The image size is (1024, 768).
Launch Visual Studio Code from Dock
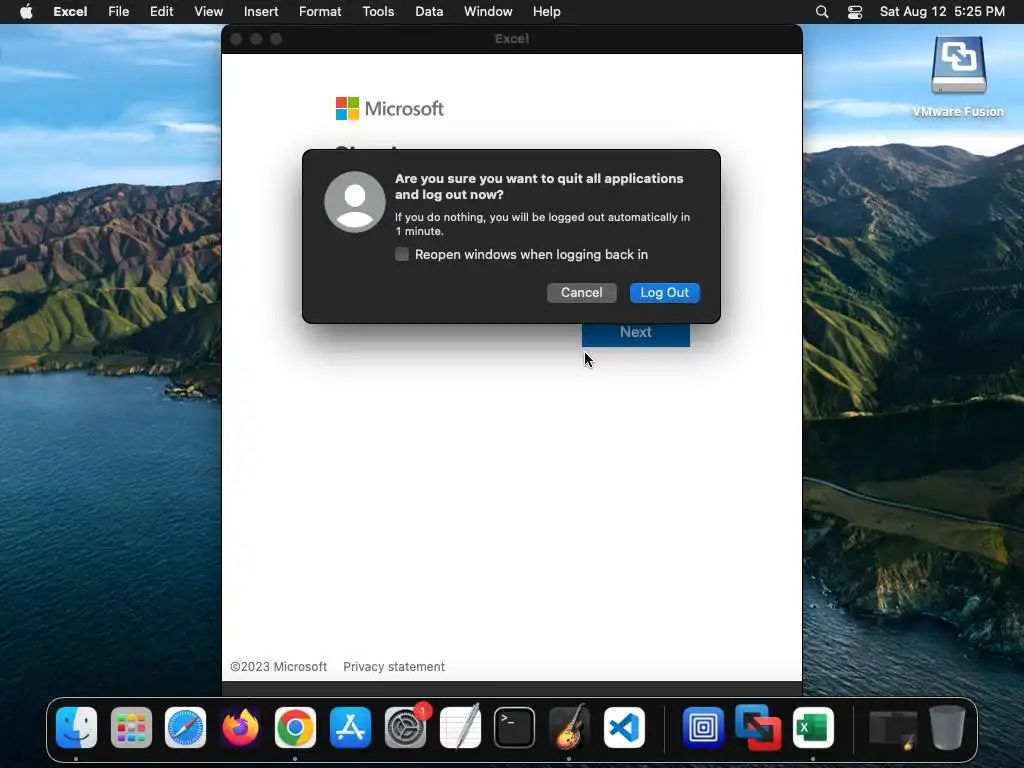(x=624, y=728)
